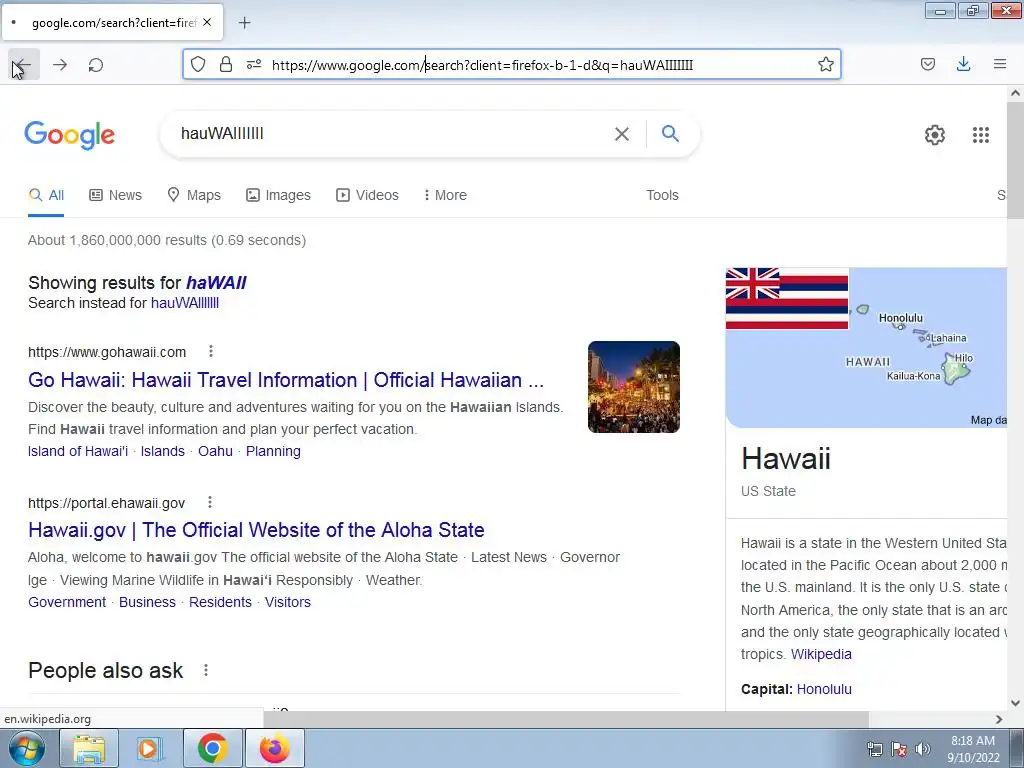Save page to Pocket
This screenshot has height=768, width=1024.
tap(927, 64)
